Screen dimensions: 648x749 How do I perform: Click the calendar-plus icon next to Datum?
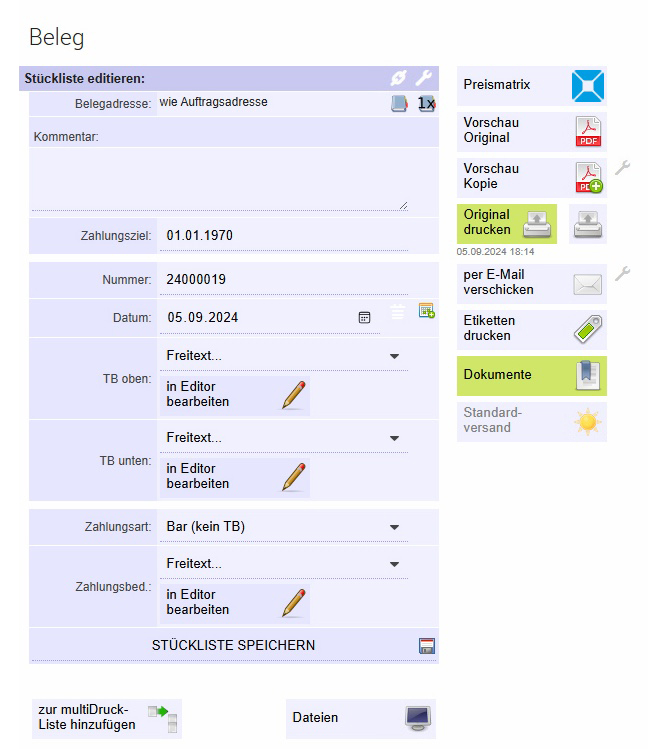tap(426, 311)
